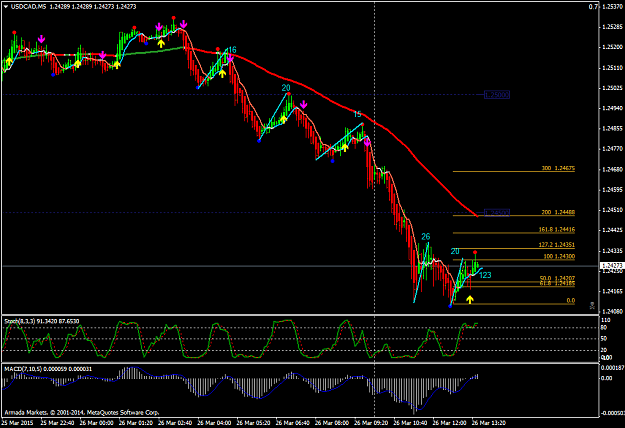Select the cyan wave label 15
Screen dimensions: 625x428
click(357, 114)
